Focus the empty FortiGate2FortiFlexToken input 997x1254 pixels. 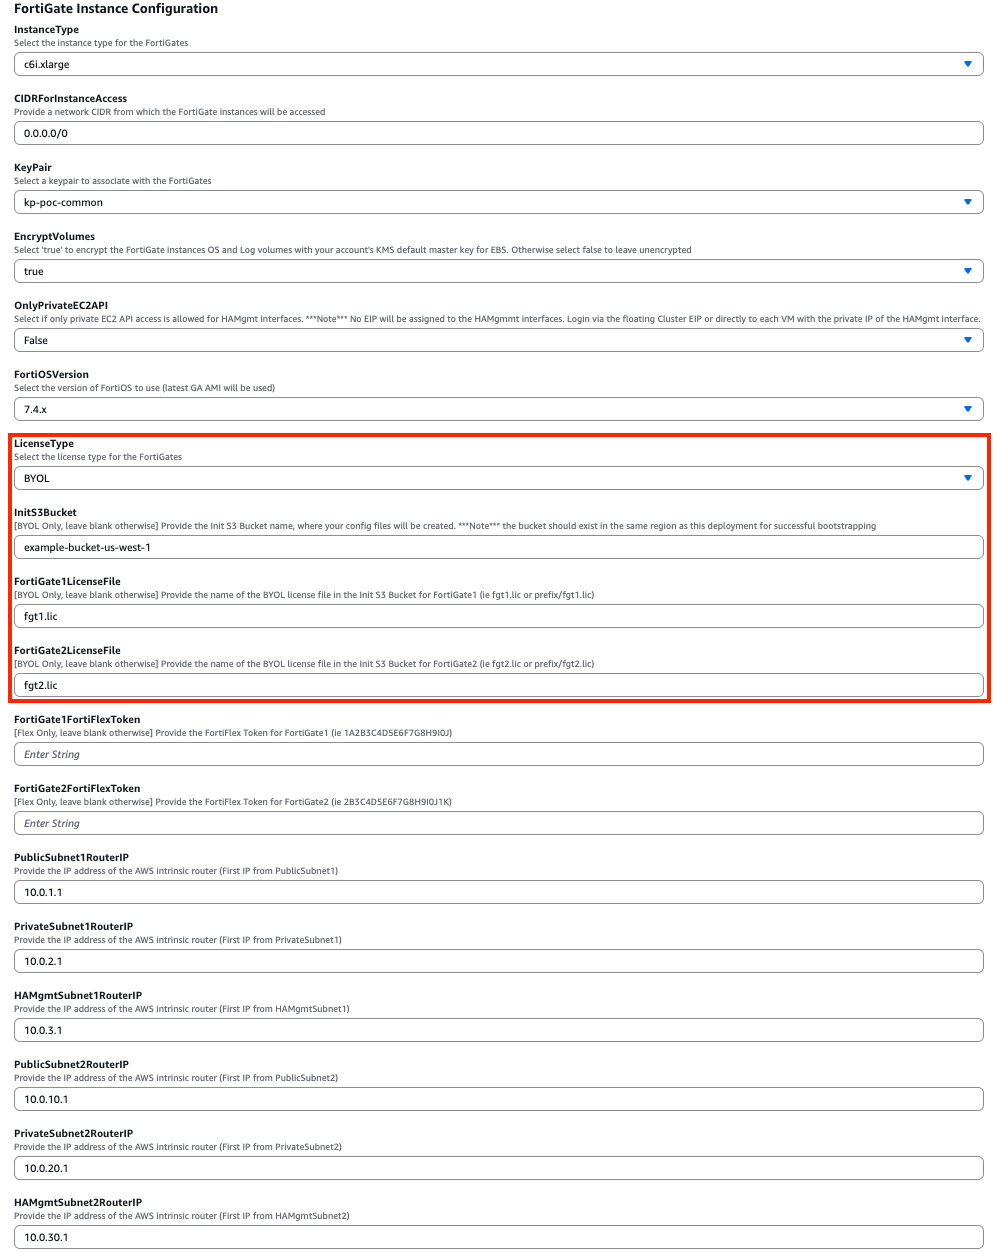498,823
